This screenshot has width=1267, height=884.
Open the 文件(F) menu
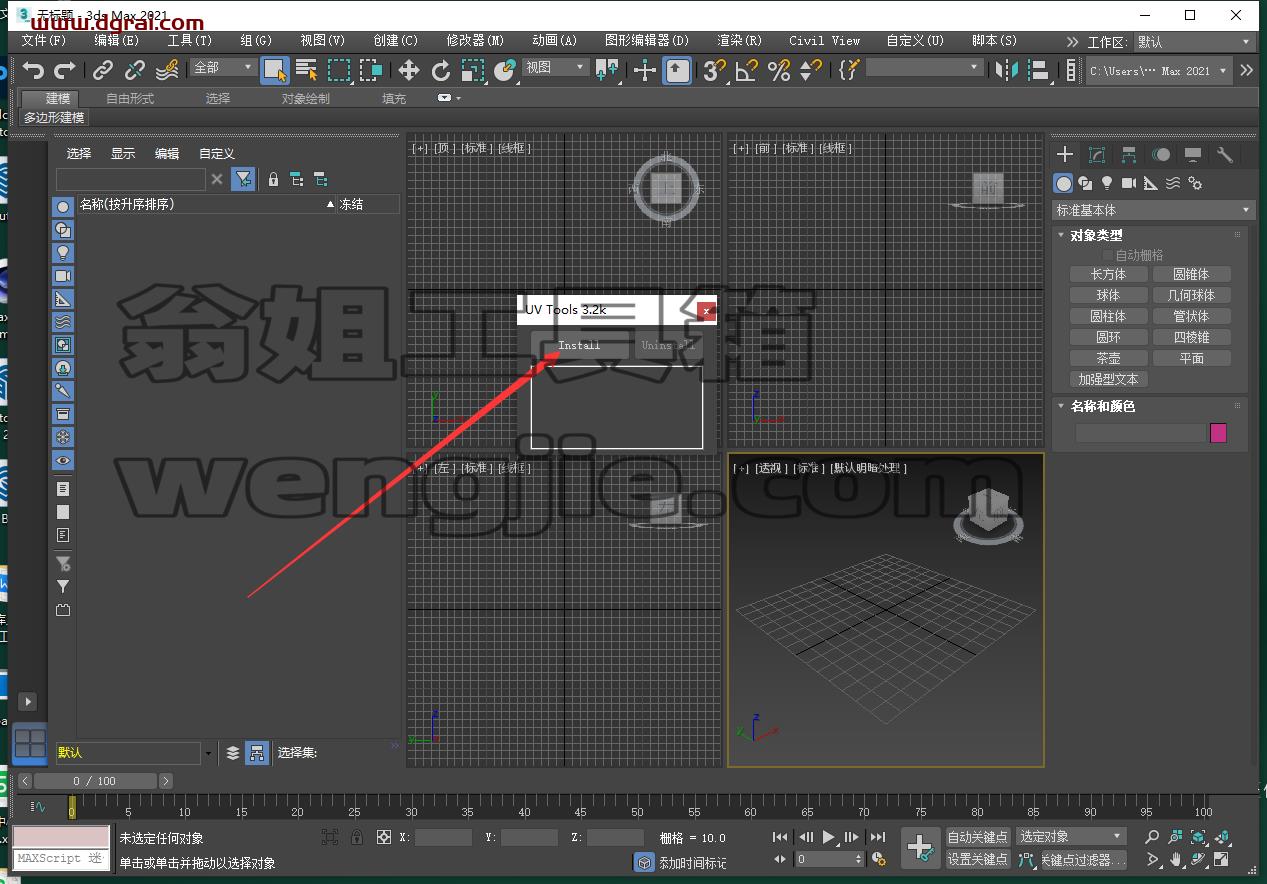[44, 41]
